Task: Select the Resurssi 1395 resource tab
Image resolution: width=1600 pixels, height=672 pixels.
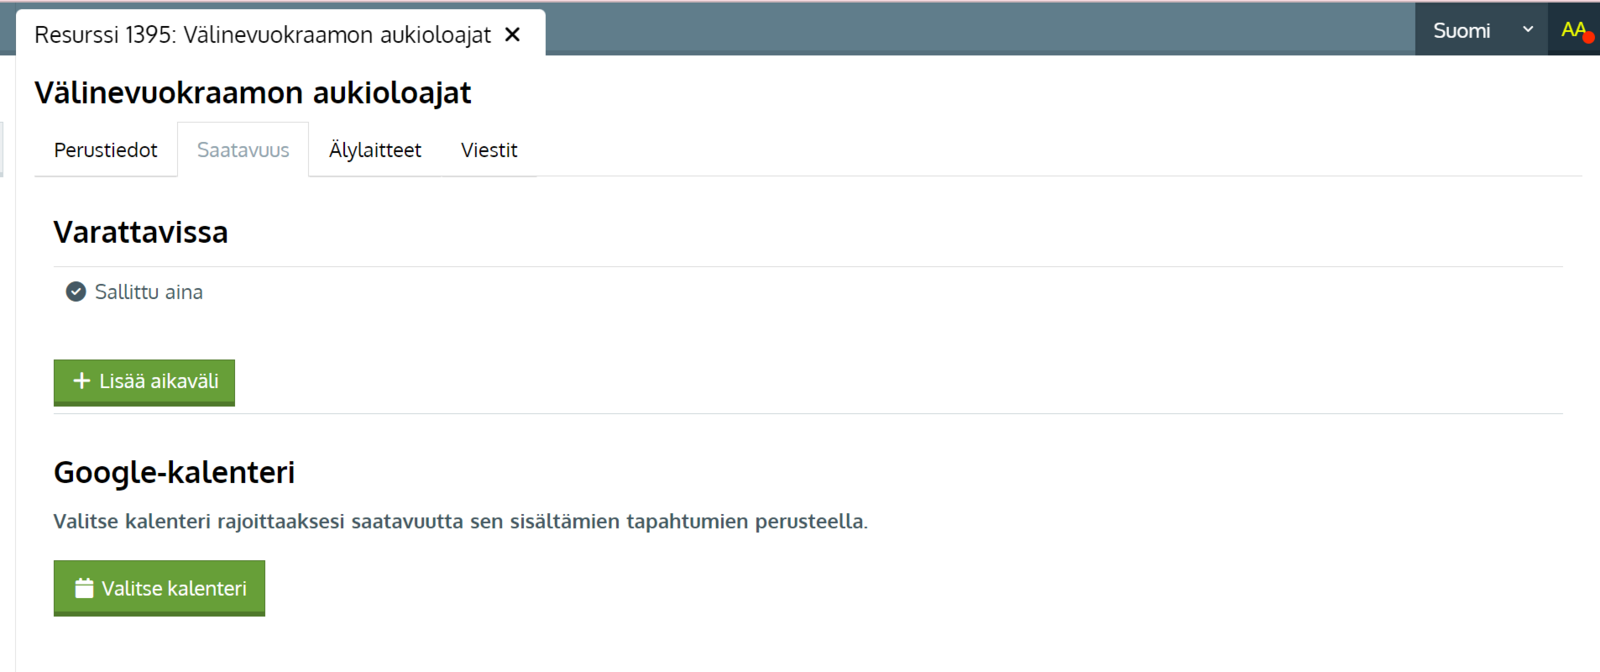Action: pos(262,35)
